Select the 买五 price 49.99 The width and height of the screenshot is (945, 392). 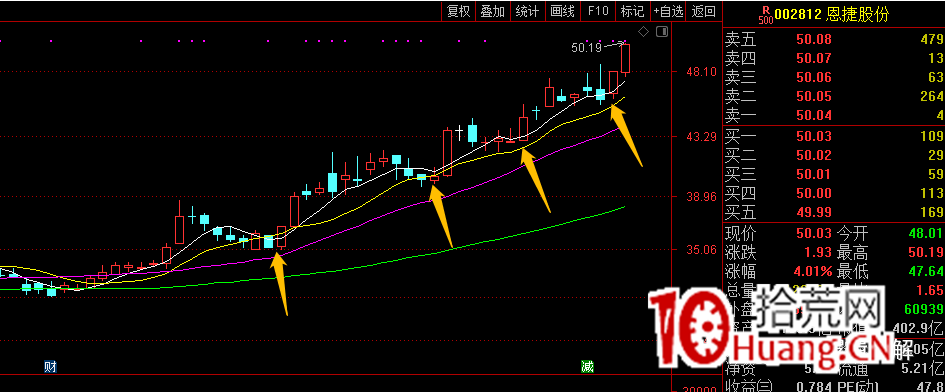click(x=814, y=212)
